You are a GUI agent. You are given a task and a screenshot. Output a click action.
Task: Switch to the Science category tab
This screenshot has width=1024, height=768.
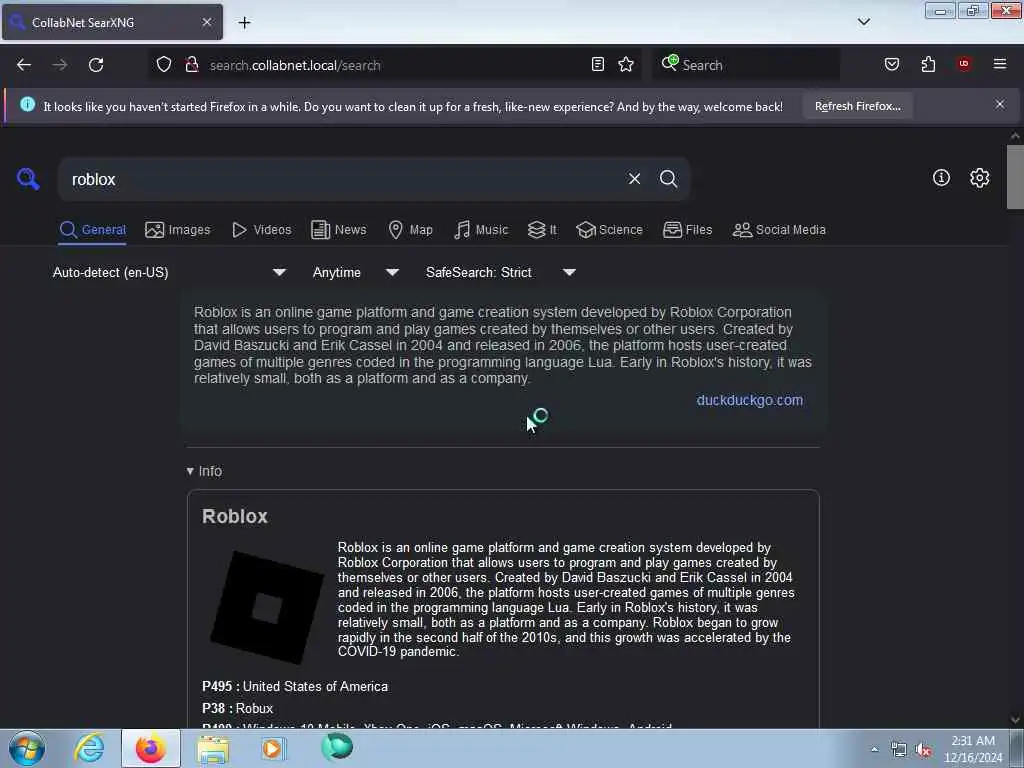(609, 230)
